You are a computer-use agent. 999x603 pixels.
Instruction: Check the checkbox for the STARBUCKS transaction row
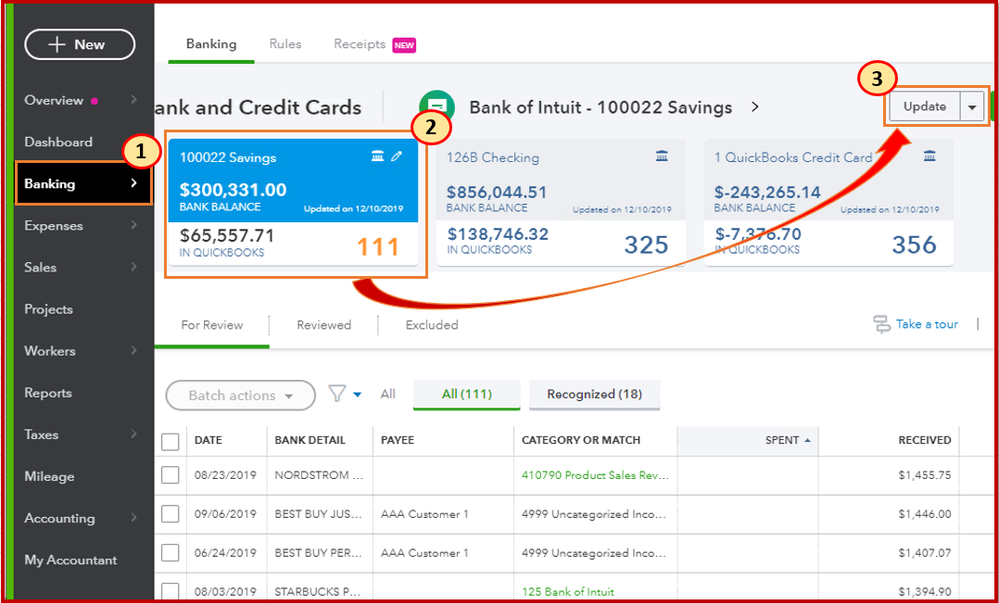(x=170, y=591)
